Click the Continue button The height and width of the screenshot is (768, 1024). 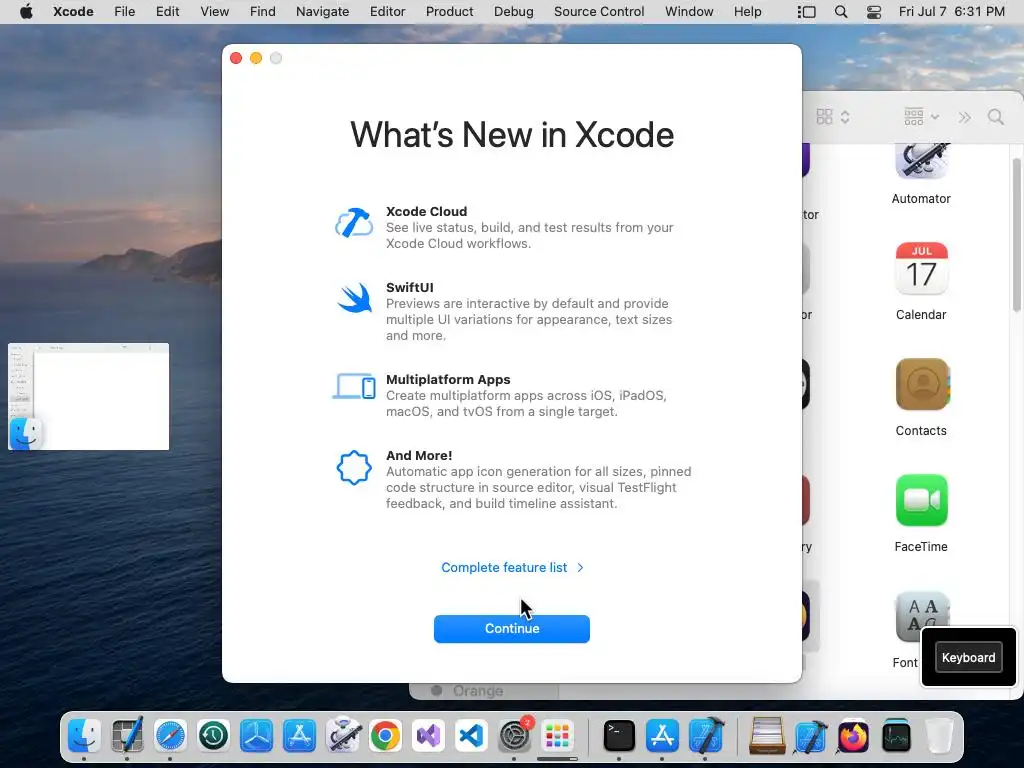coord(511,628)
